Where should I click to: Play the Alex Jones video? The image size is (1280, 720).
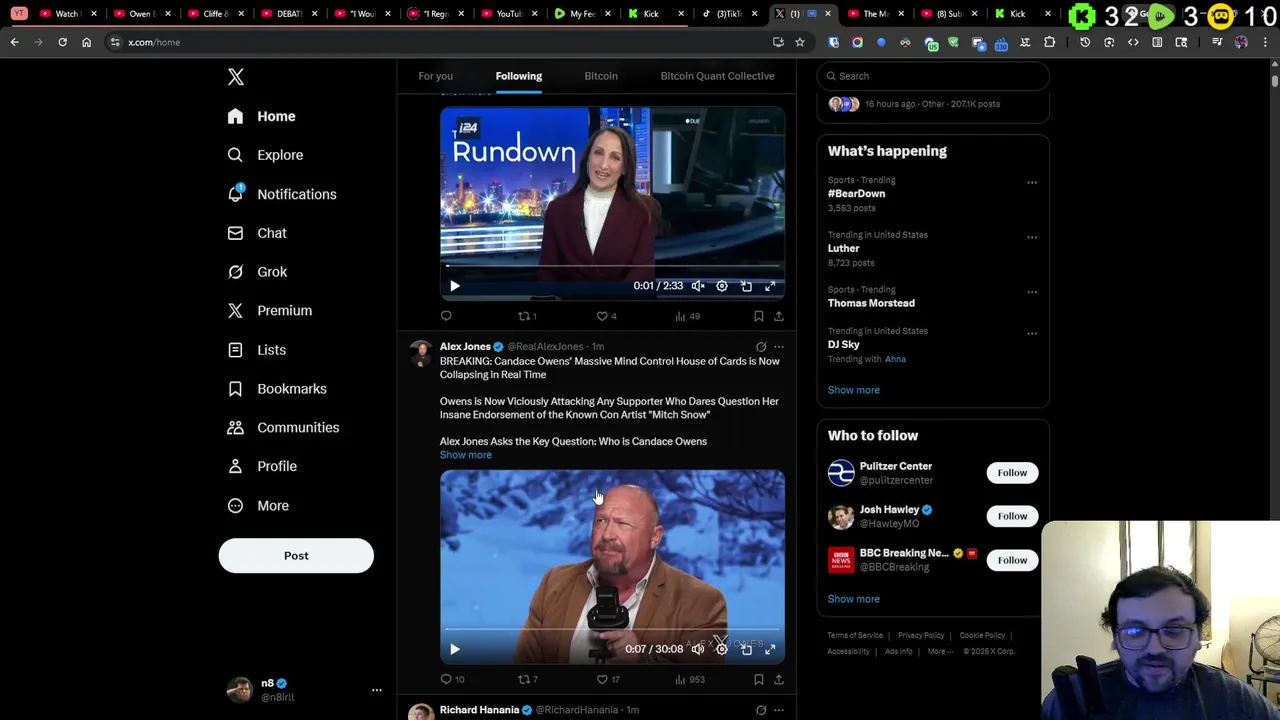455,649
